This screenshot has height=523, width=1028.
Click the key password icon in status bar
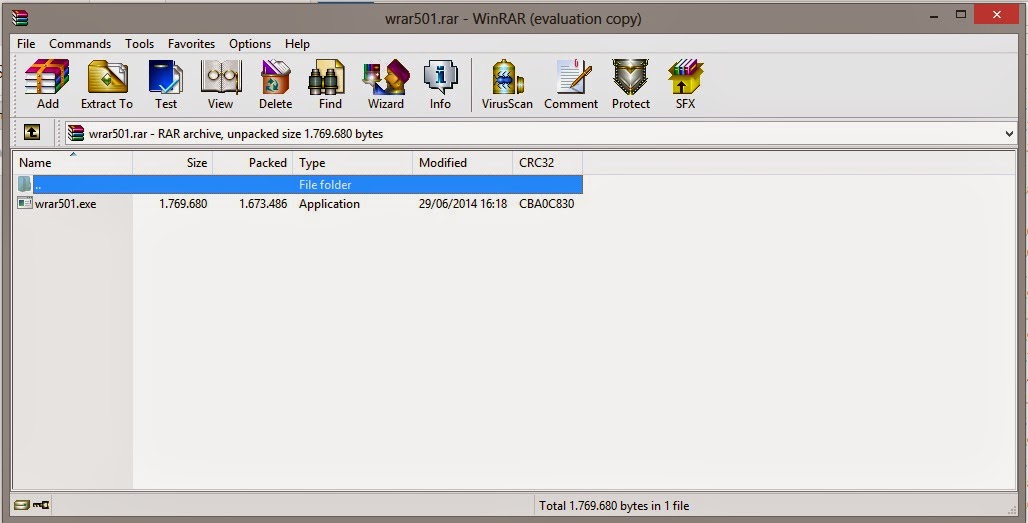coord(41,505)
